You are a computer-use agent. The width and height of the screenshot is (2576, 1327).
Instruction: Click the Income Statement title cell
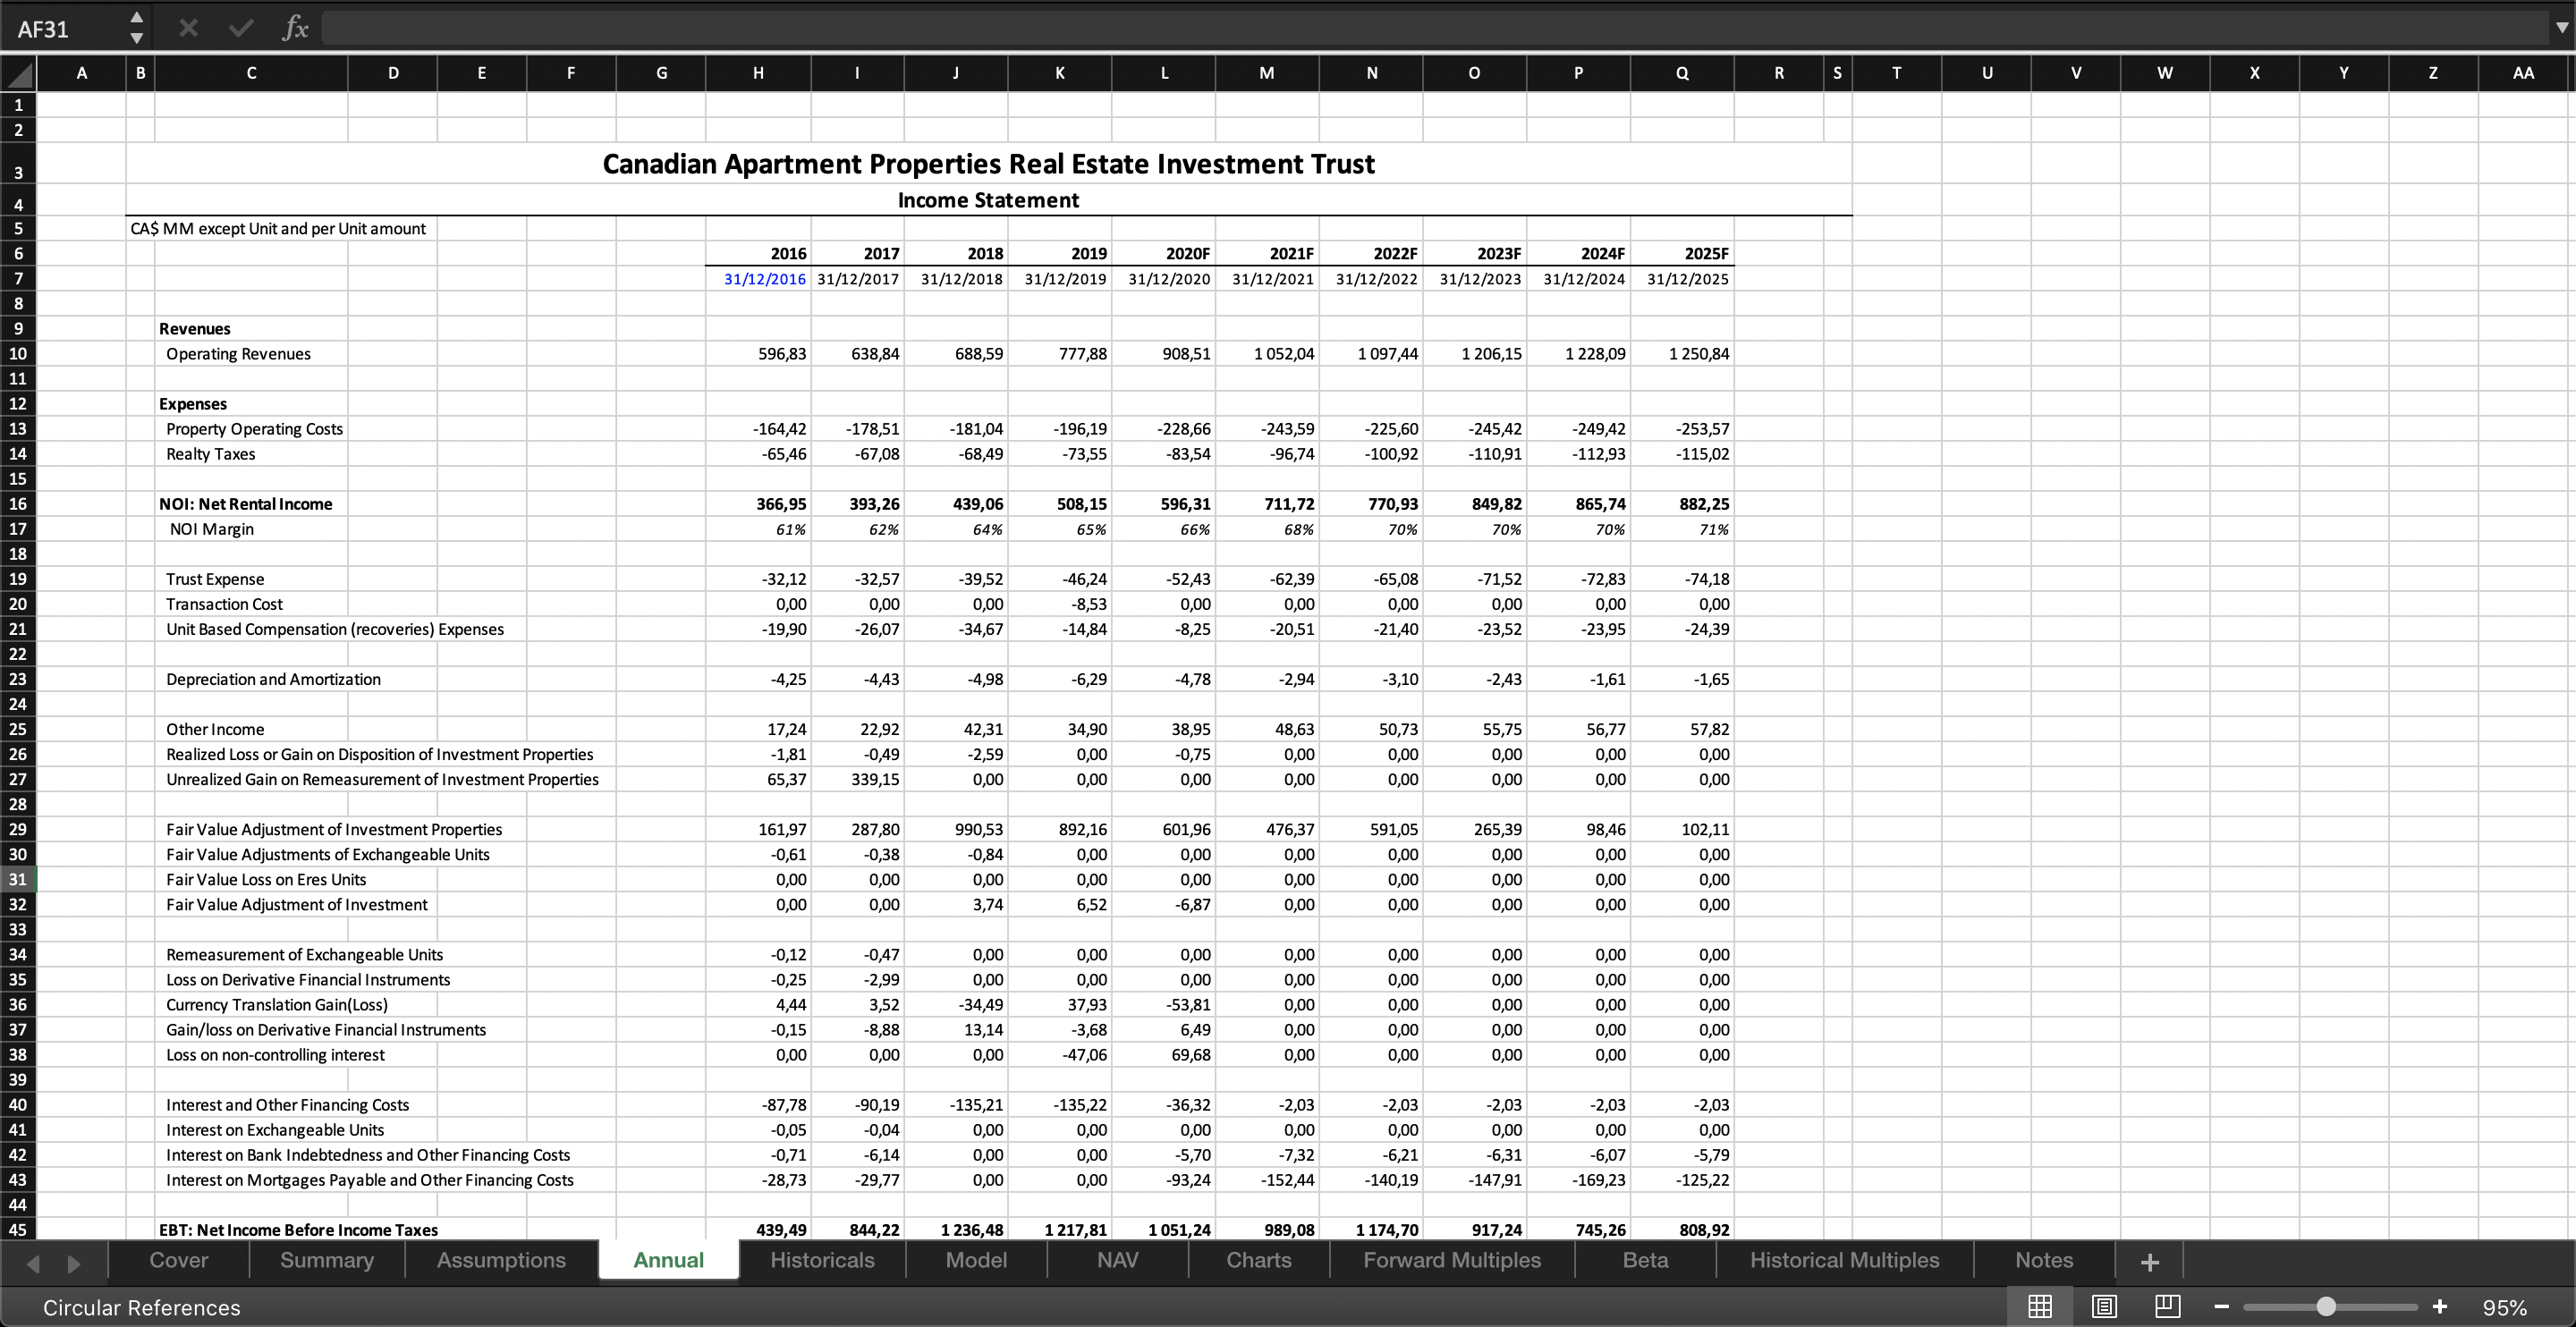[988, 200]
